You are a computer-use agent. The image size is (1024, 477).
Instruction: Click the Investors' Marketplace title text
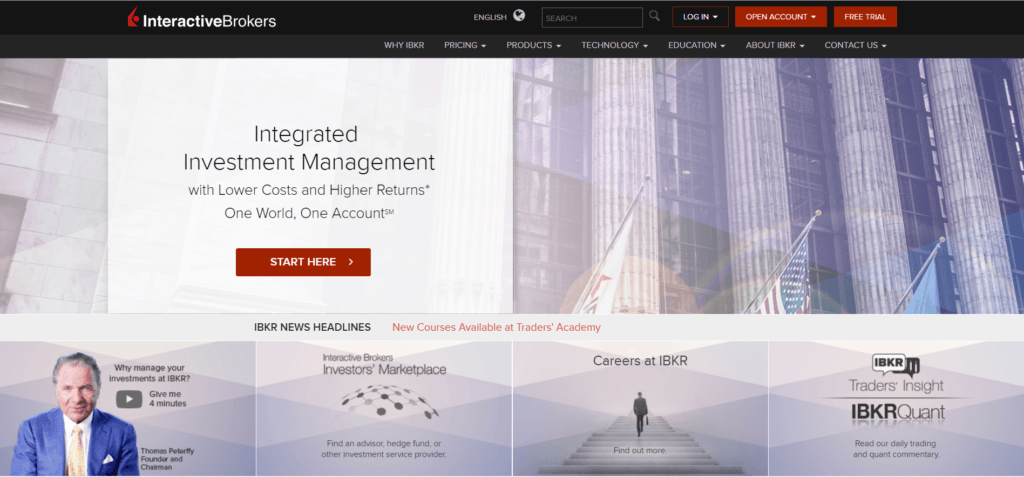384,365
